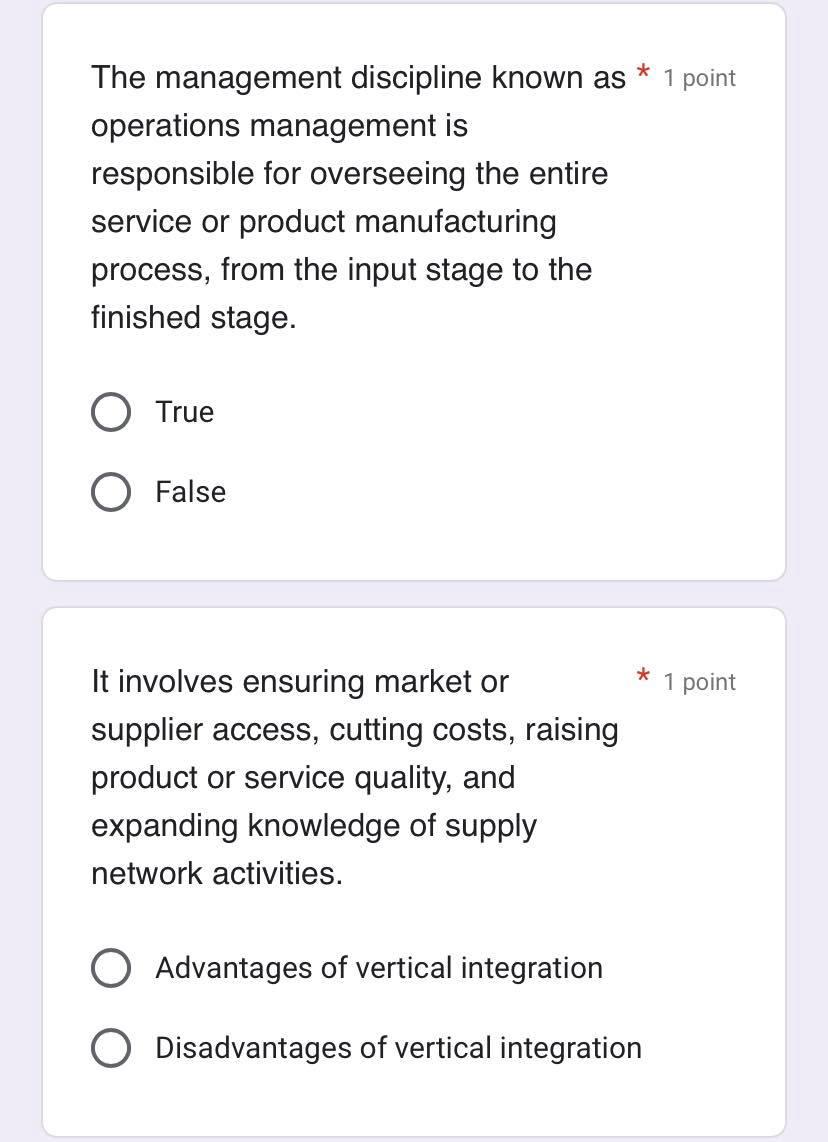Screen dimensions: 828x1142
Task: Click the False option label text
Action: tap(190, 491)
